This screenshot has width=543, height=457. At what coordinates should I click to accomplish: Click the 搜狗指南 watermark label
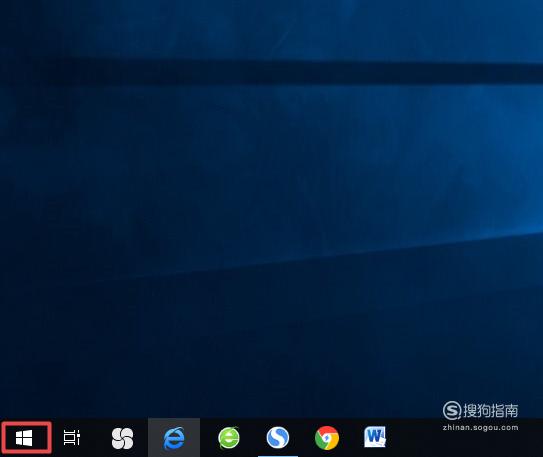[x=491, y=411]
